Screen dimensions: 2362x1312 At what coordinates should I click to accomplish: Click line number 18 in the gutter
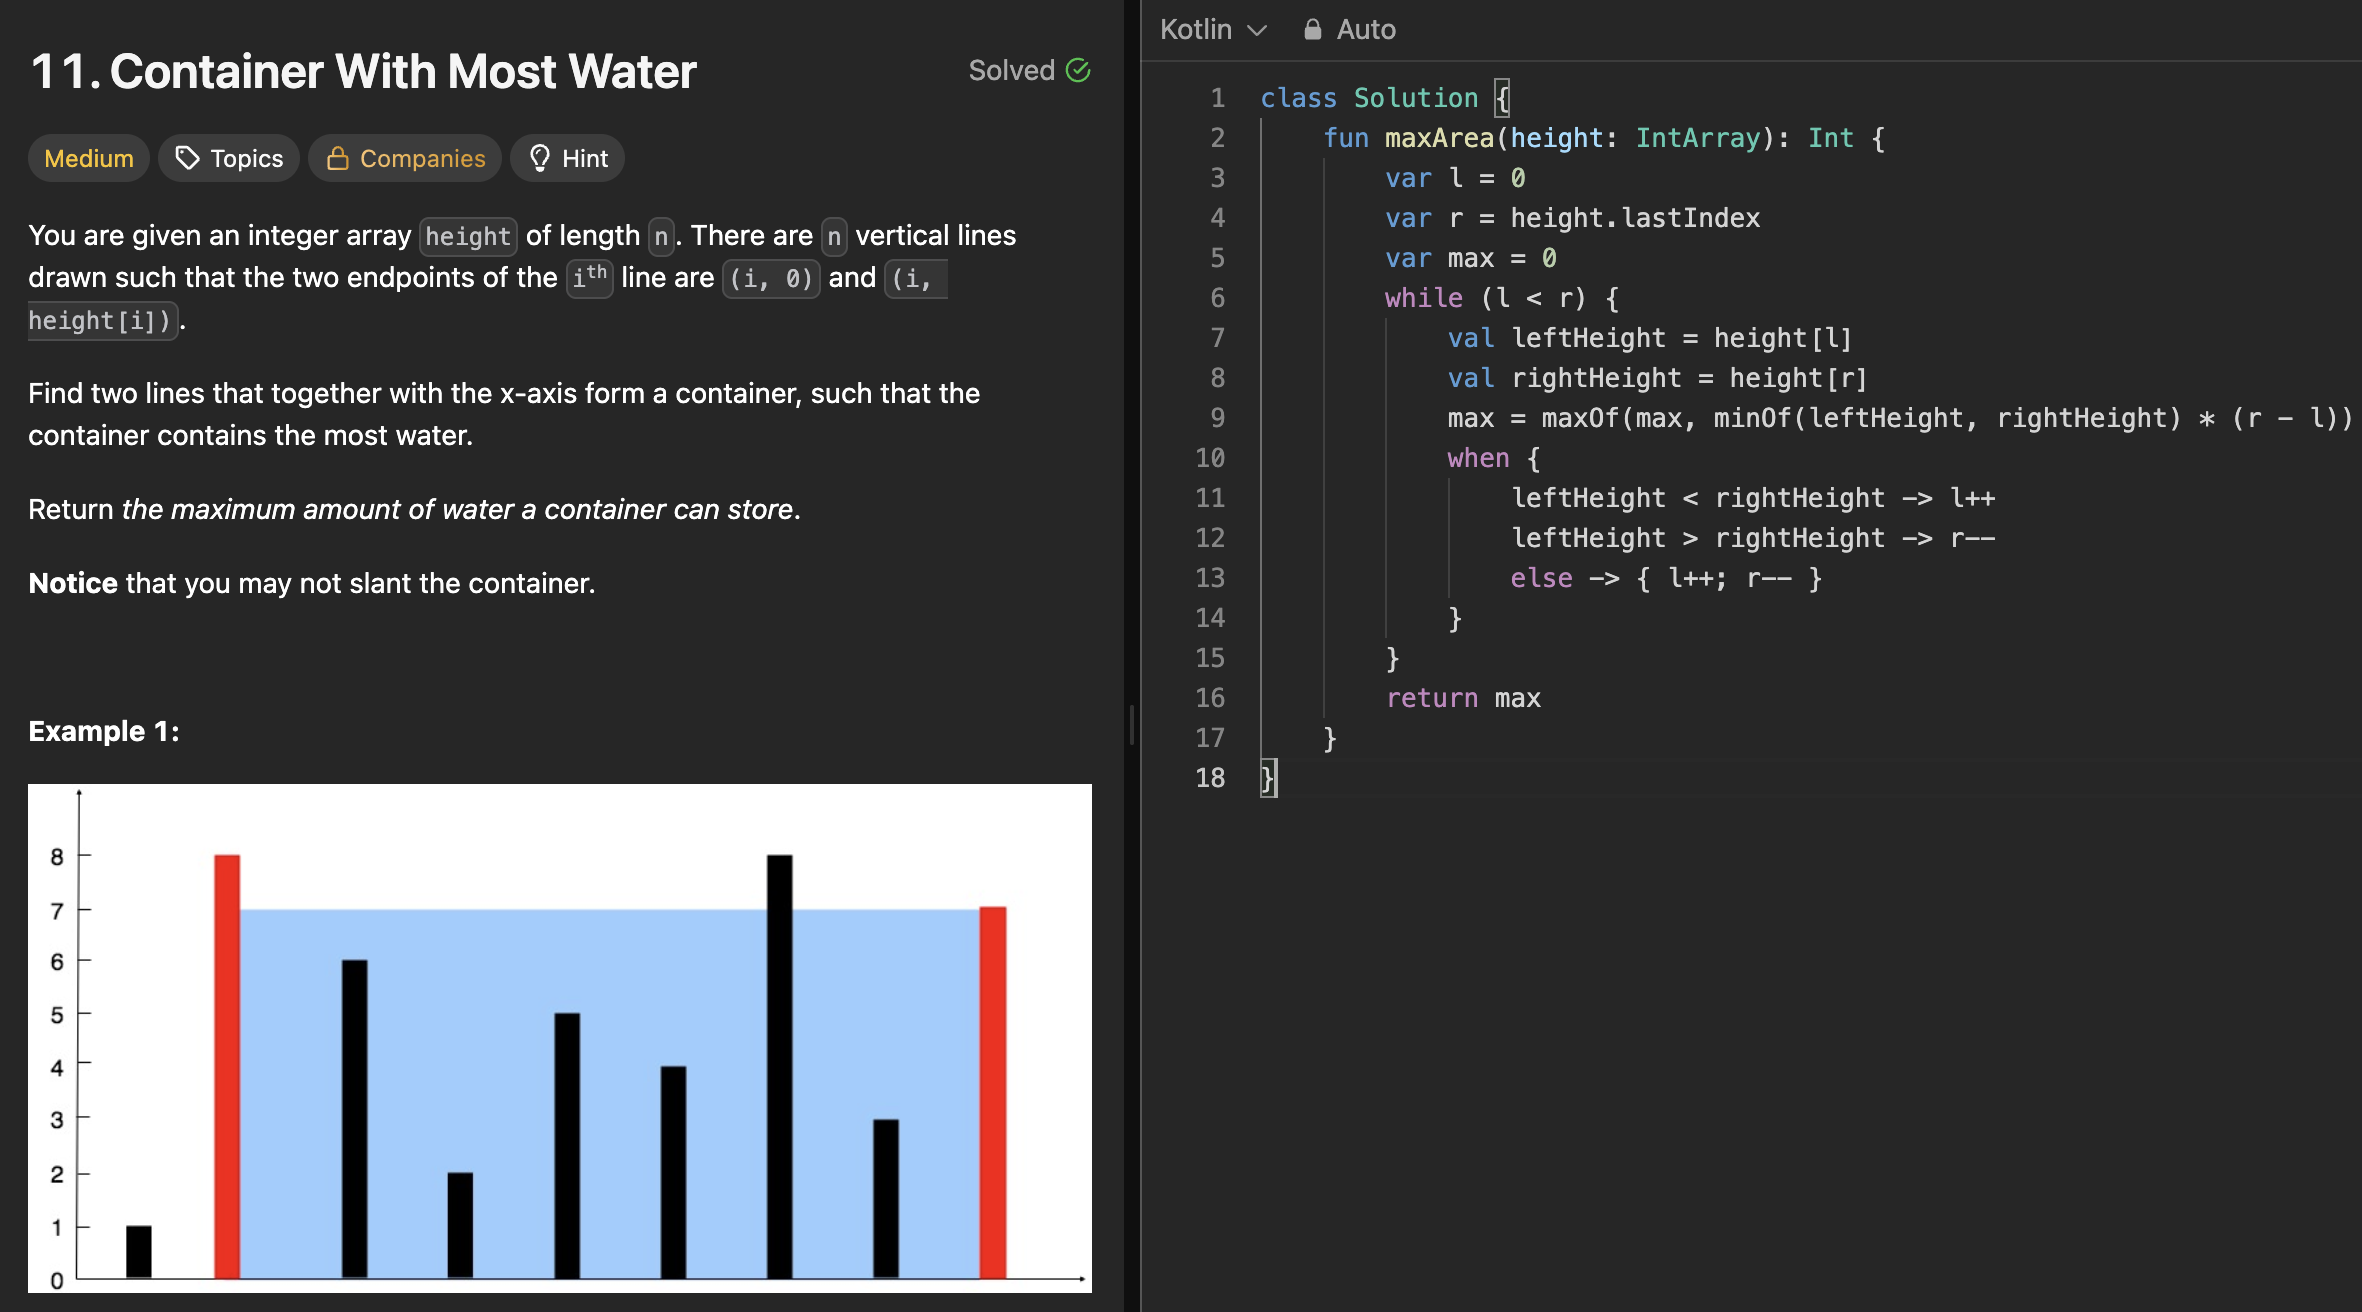1210,778
